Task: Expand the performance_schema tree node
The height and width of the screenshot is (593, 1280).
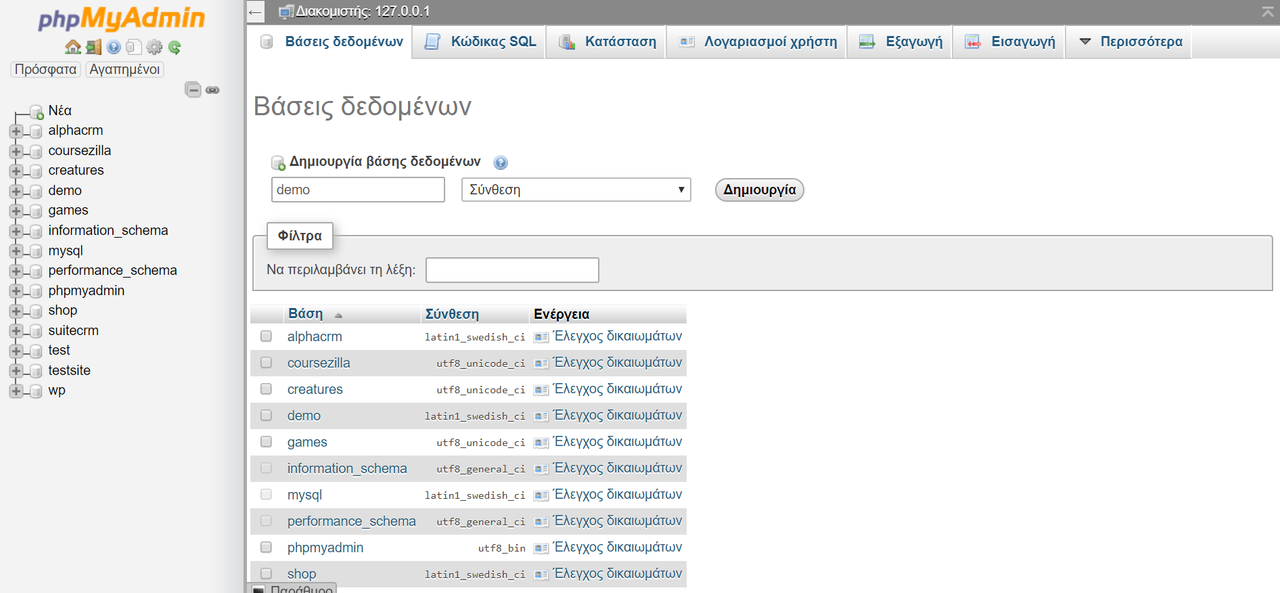Action: (x=16, y=271)
